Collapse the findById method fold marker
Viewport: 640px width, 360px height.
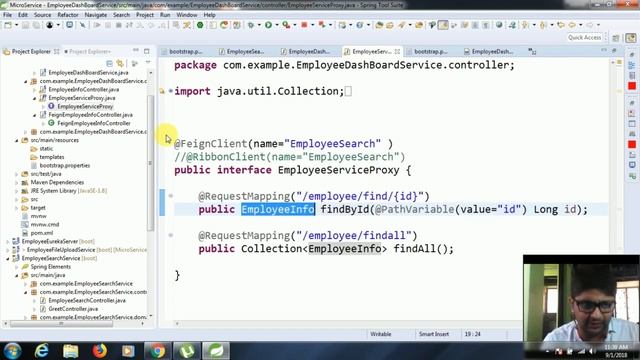pos(171,196)
